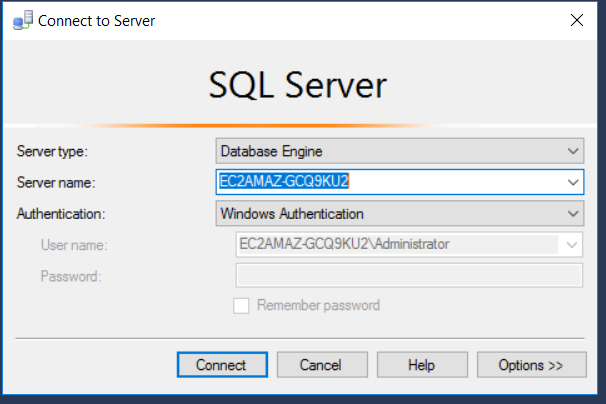Cancel the connection dialog
Screen dimensions: 606x404
click(322, 365)
